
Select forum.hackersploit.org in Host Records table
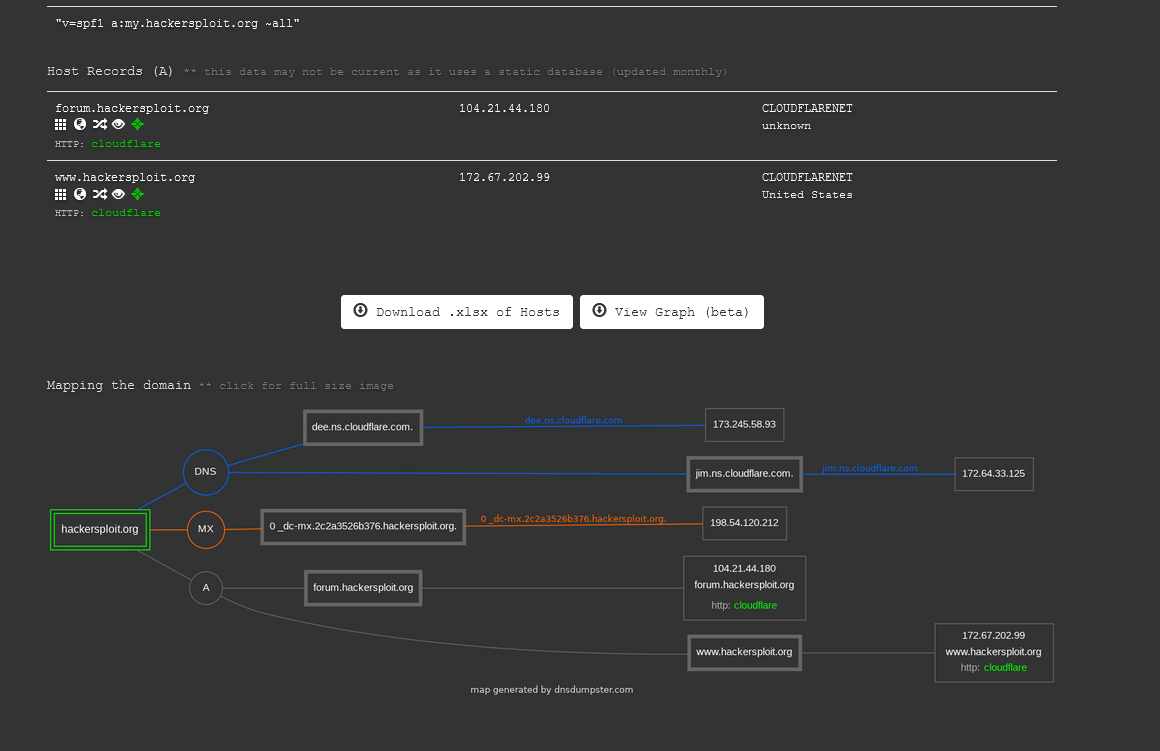pos(132,108)
